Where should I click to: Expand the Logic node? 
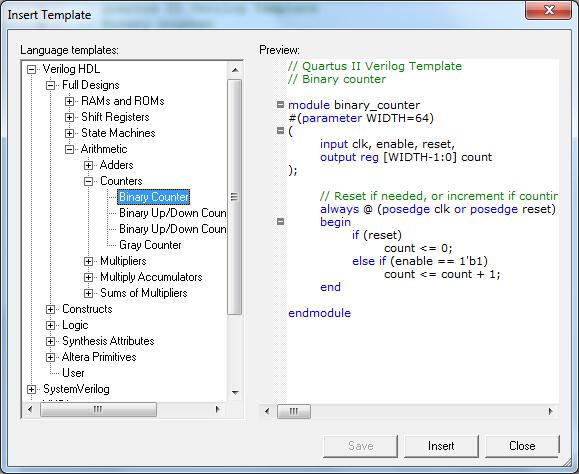50,325
